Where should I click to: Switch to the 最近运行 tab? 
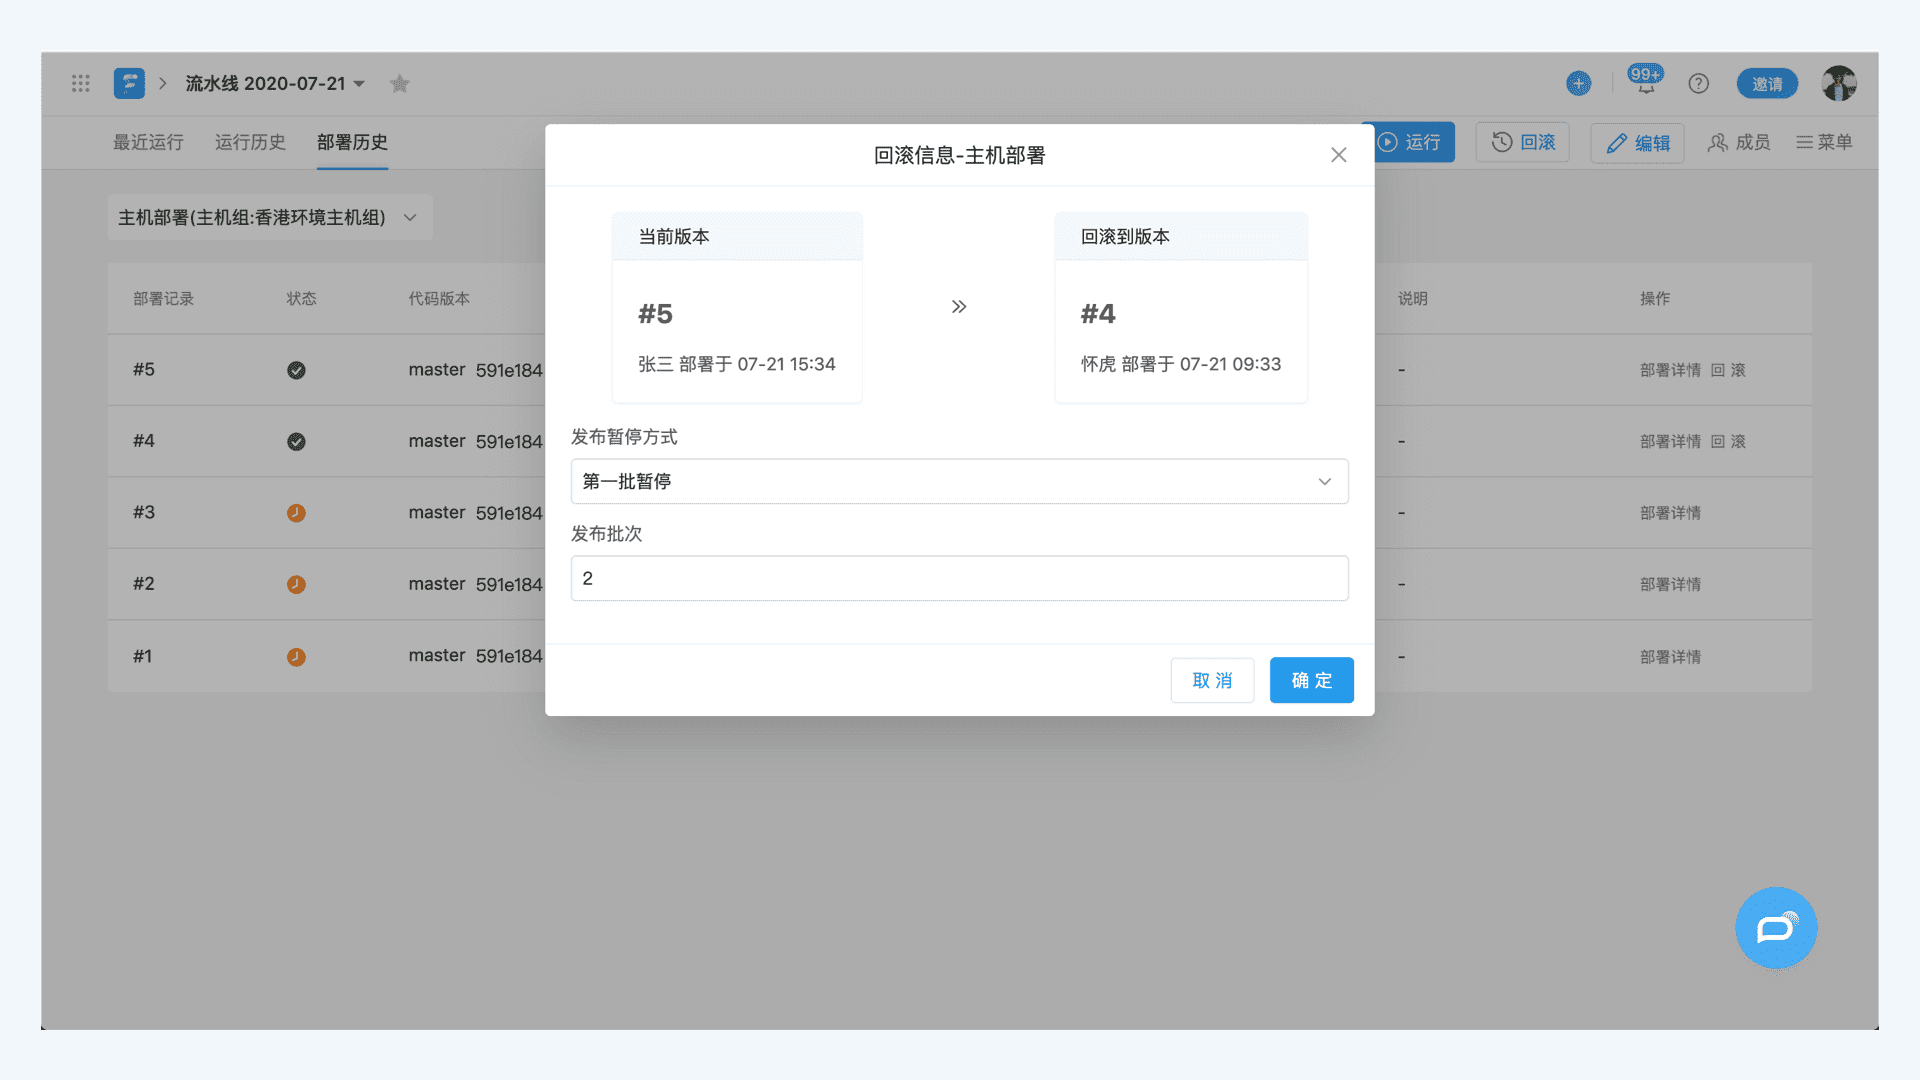coord(148,142)
